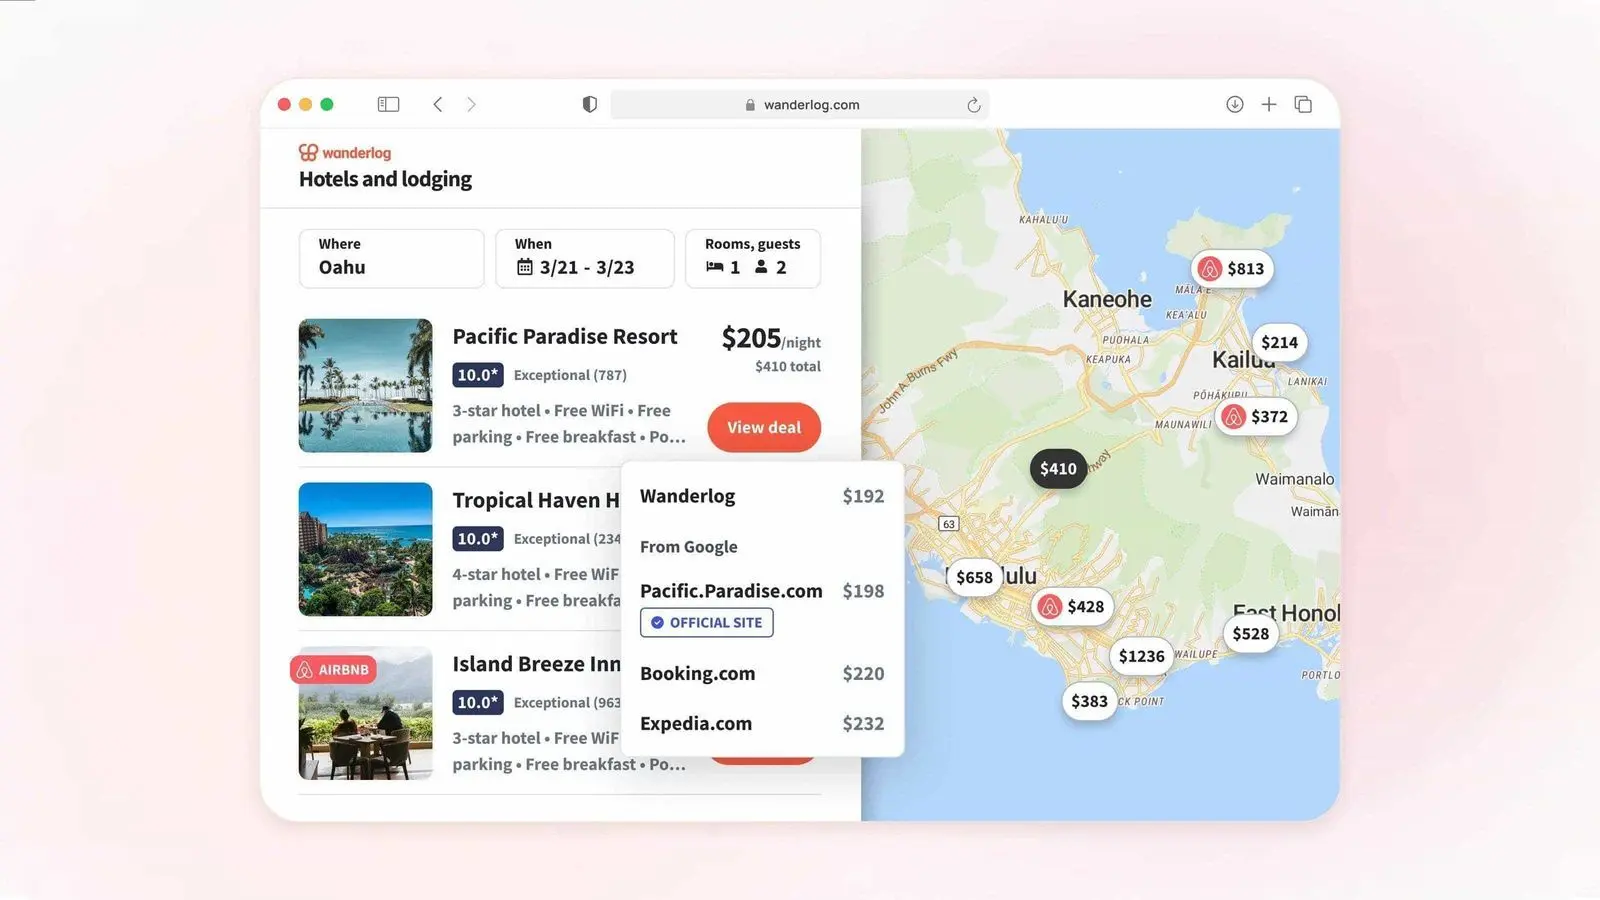Click the 10.0 rating badge of Pacific Paradise Resort
1600x900 pixels.
(477, 375)
